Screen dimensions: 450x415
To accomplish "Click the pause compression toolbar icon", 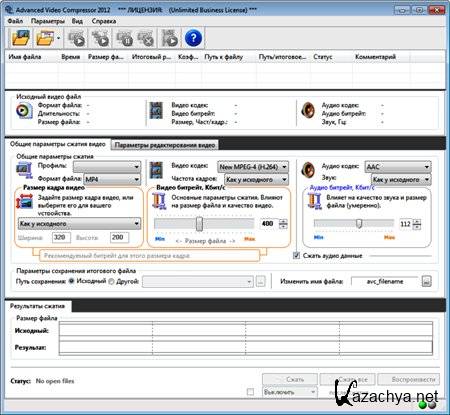I will click(124, 38).
